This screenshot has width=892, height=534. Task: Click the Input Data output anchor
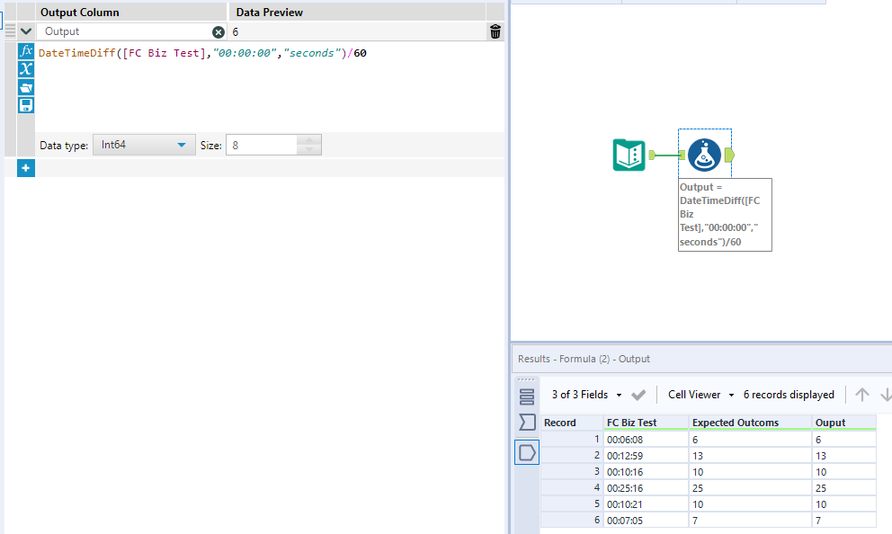click(652, 155)
